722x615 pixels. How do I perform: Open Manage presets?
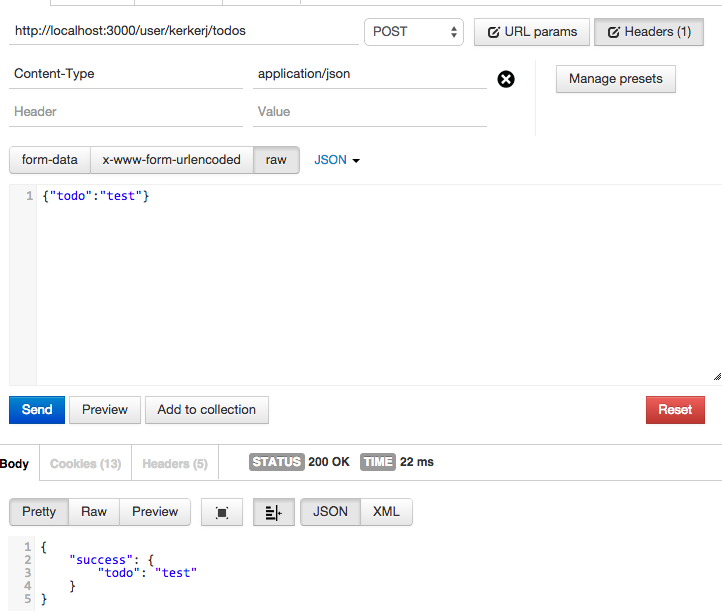[x=615, y=79]
